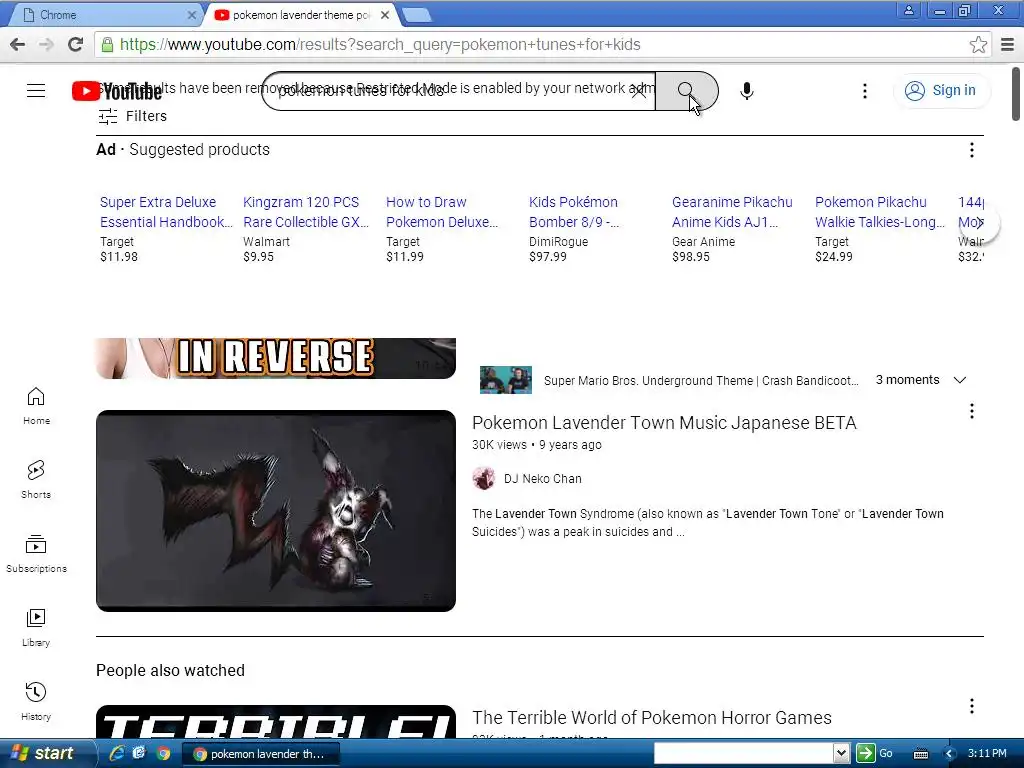Open the IN REVERSE video thumbnail

276,358
